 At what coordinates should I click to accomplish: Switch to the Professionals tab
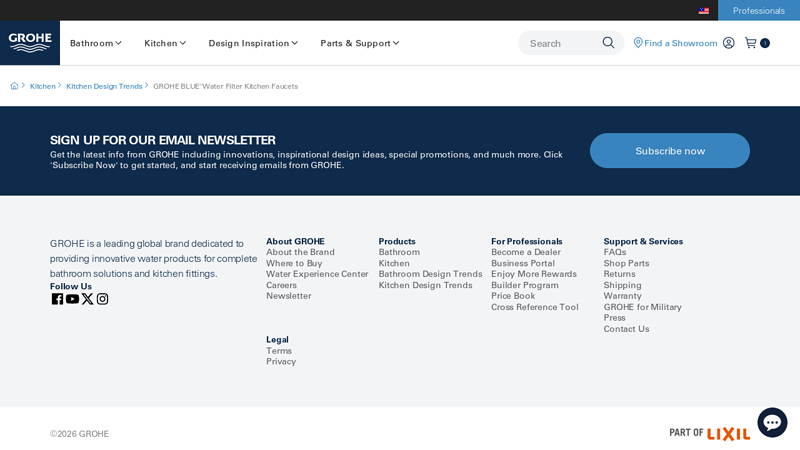tap(758, 11)
